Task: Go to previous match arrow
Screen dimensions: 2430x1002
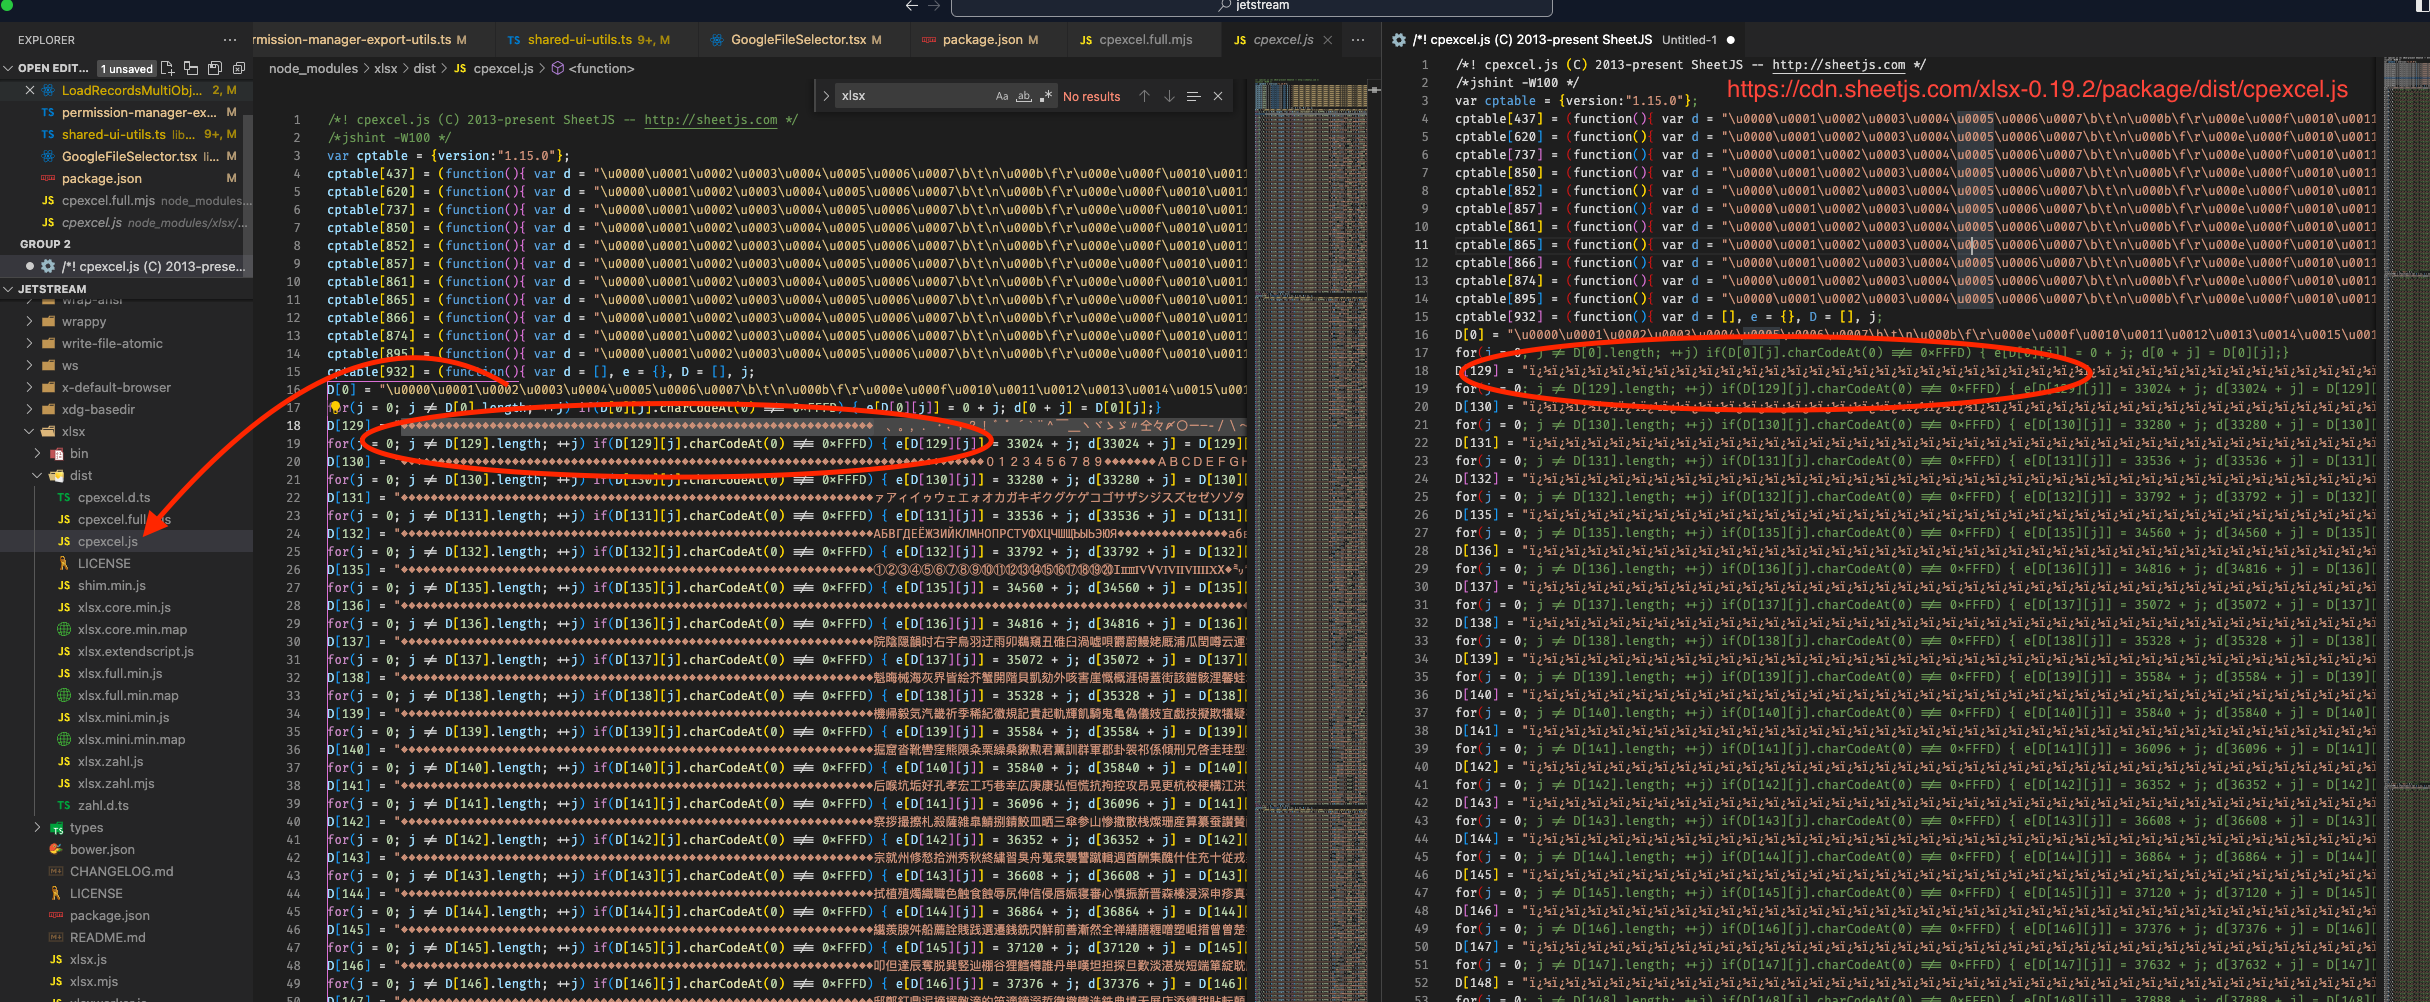Action: (x=1144, y=96)
